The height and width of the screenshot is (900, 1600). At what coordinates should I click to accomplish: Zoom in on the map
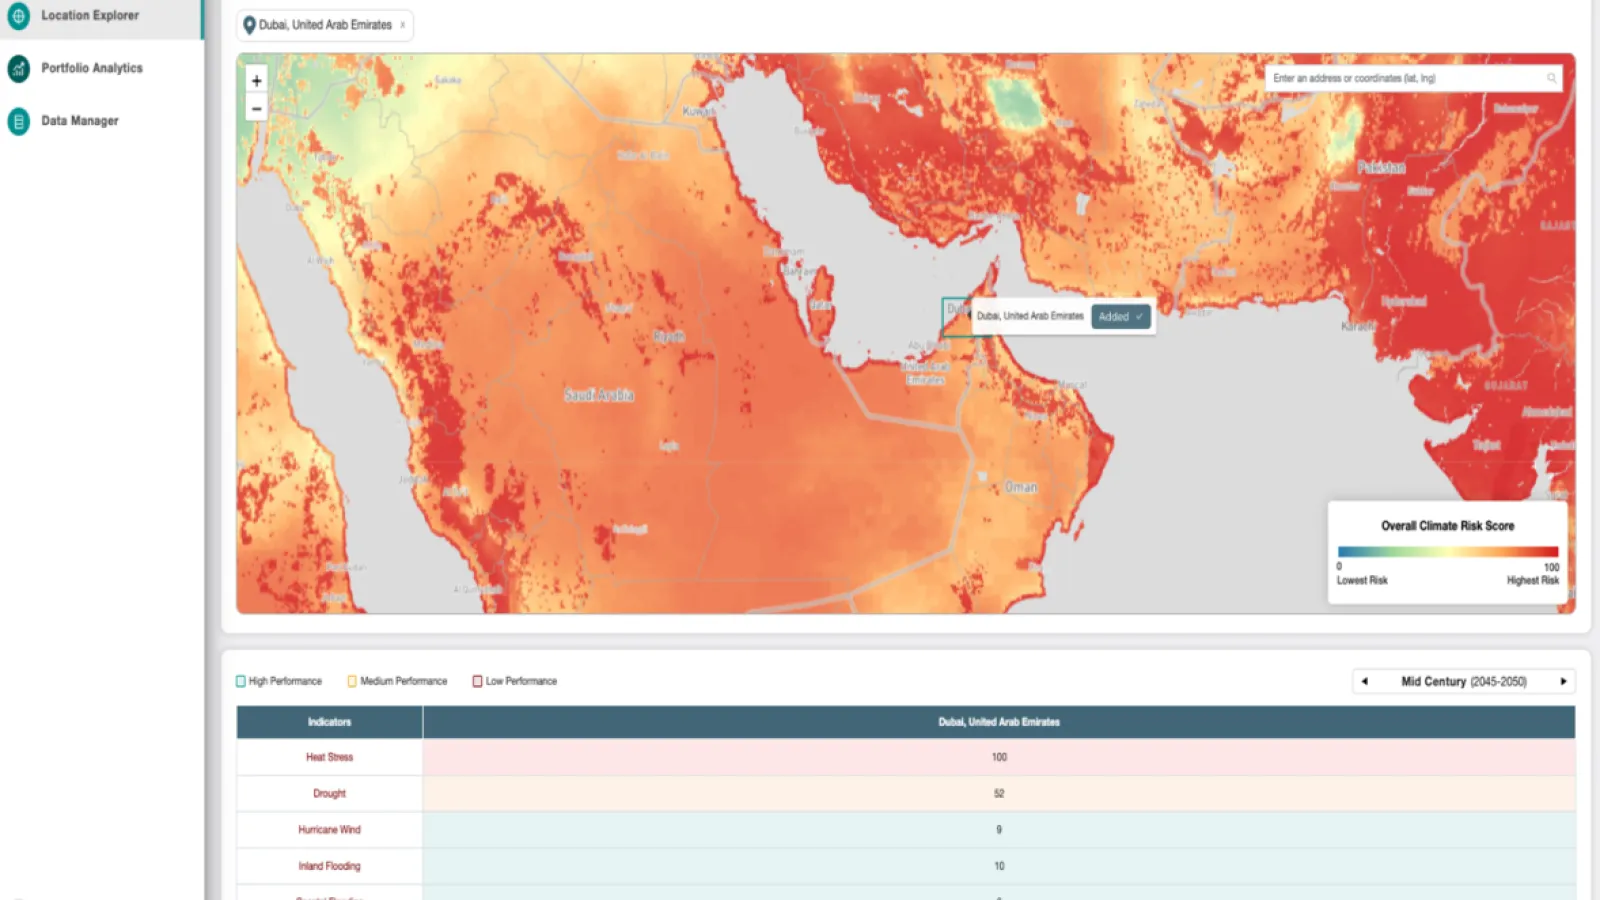[257, 81]
